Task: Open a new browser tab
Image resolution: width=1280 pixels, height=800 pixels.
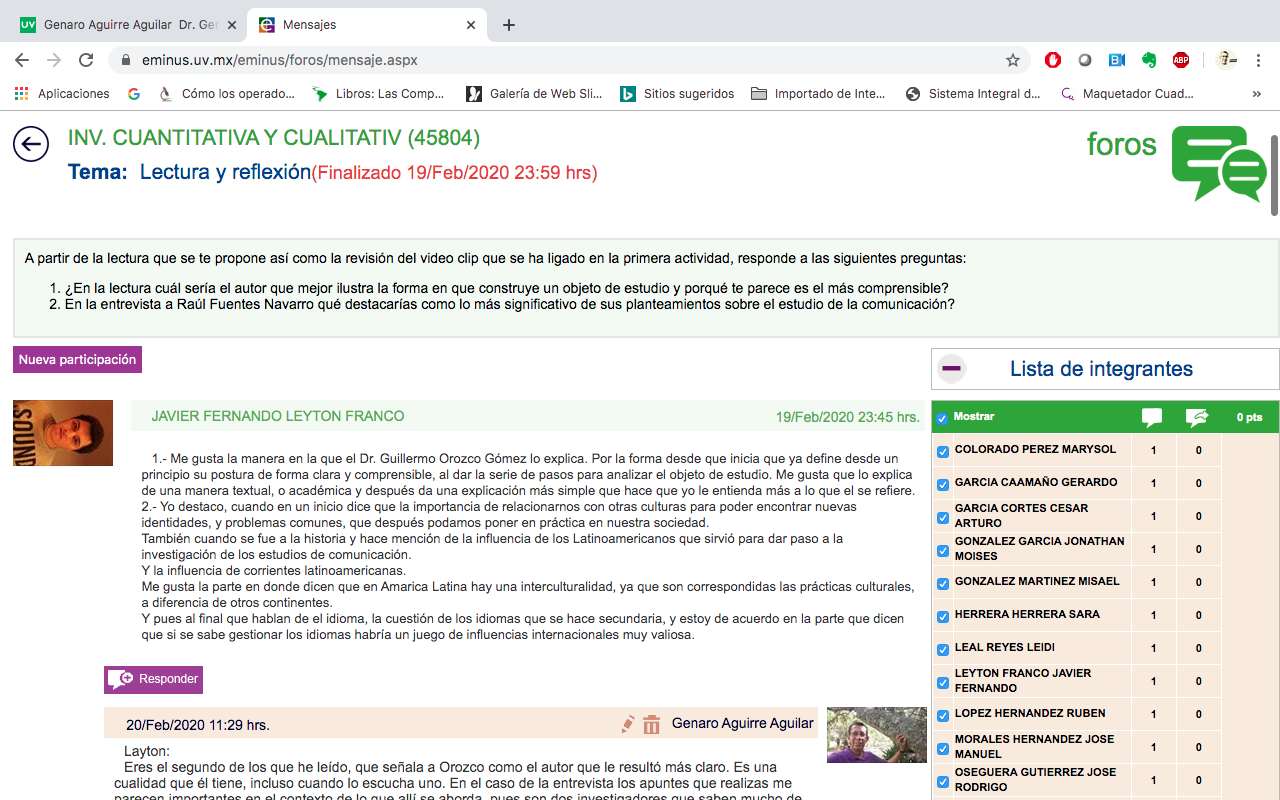Action: (x=509, y=25)
